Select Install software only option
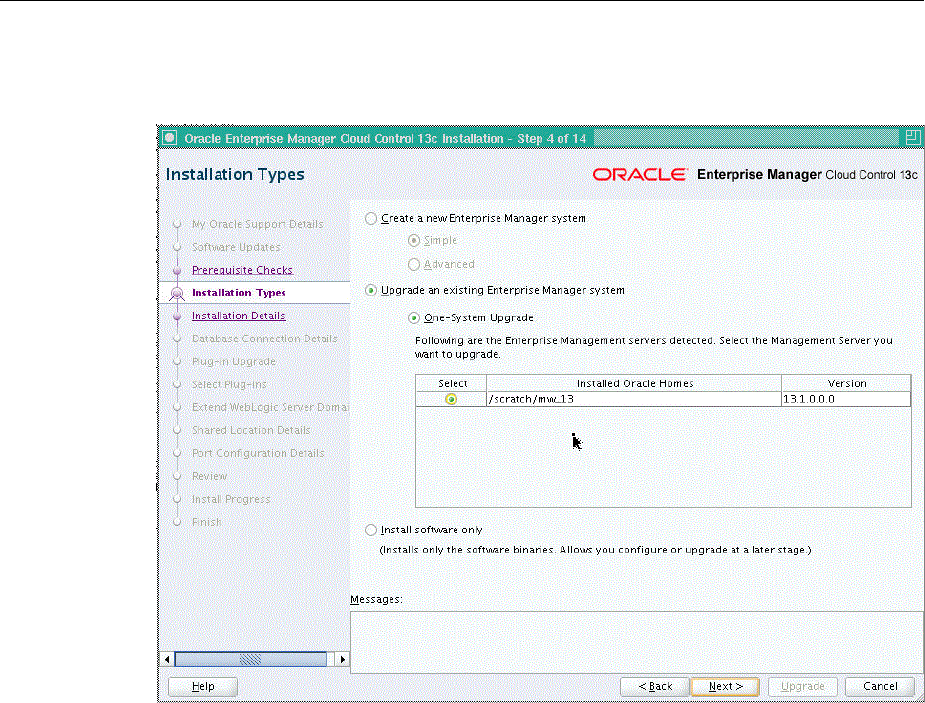The height and width of the screenshot is (703, 925). coord(370,530)
